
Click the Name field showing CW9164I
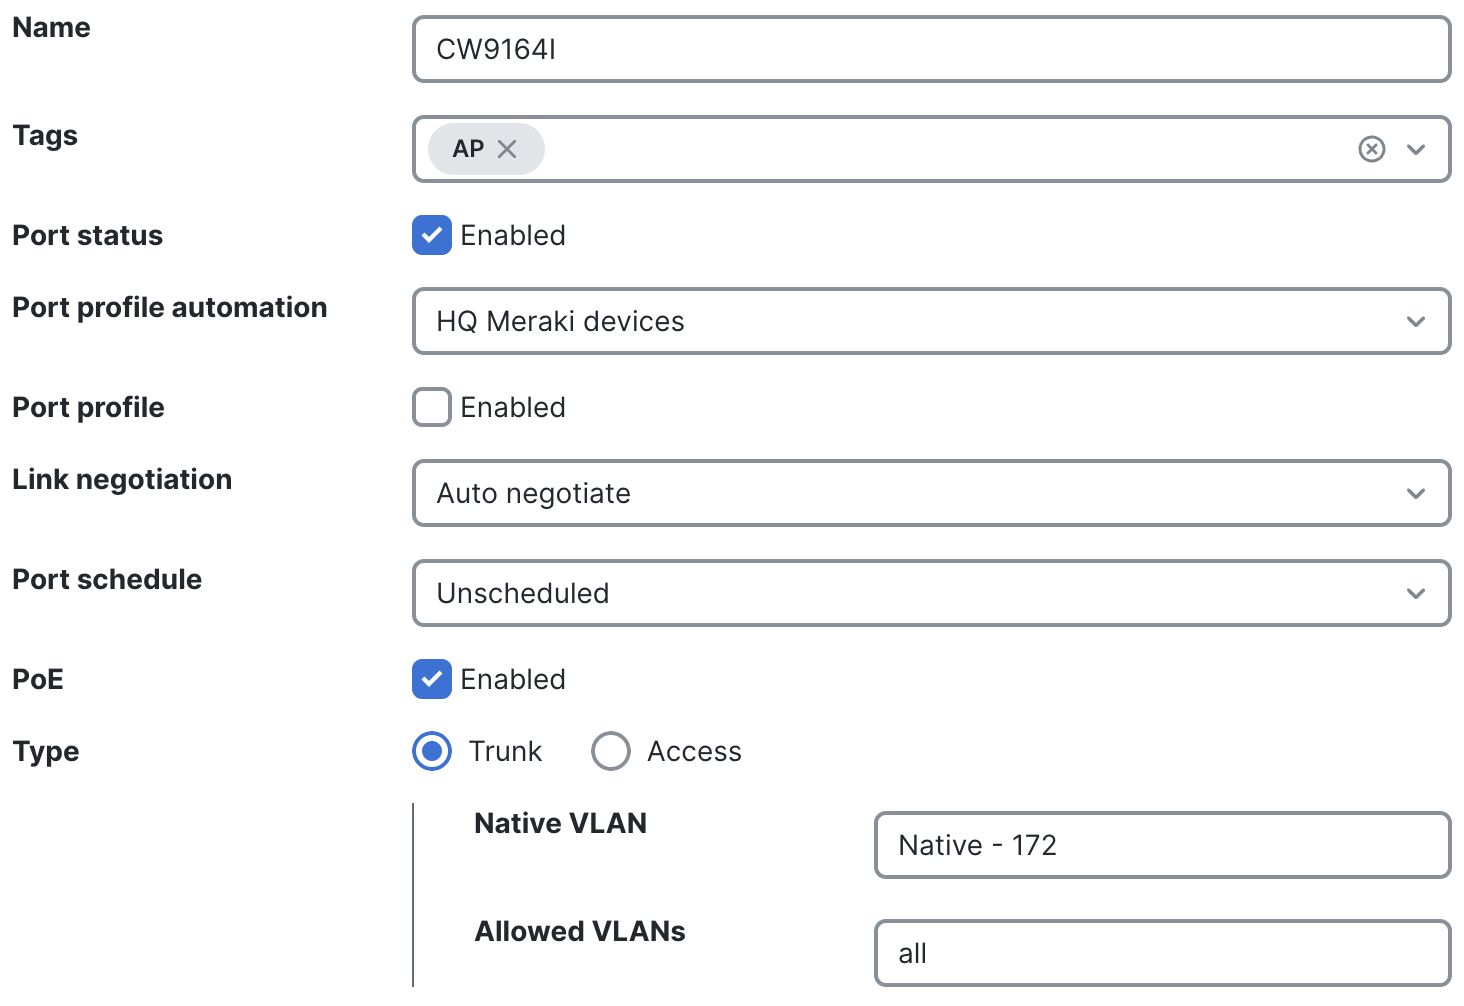click(x=930, y=49)
